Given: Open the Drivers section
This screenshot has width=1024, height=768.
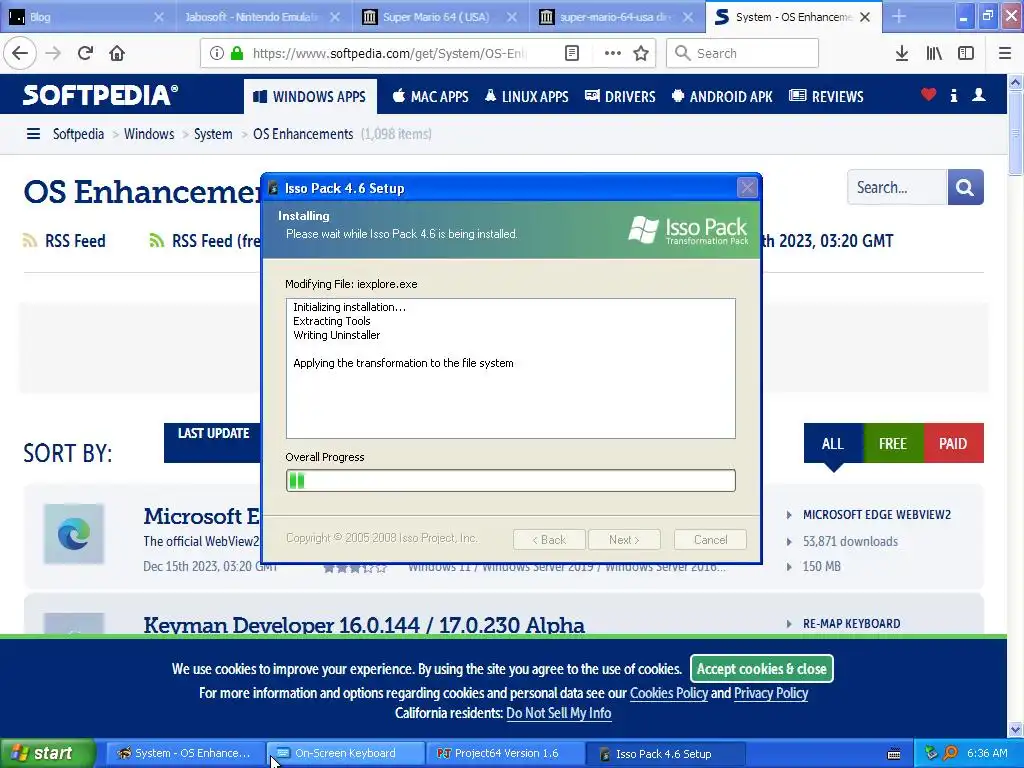Looking at the screenshot, I should (620, 96).
